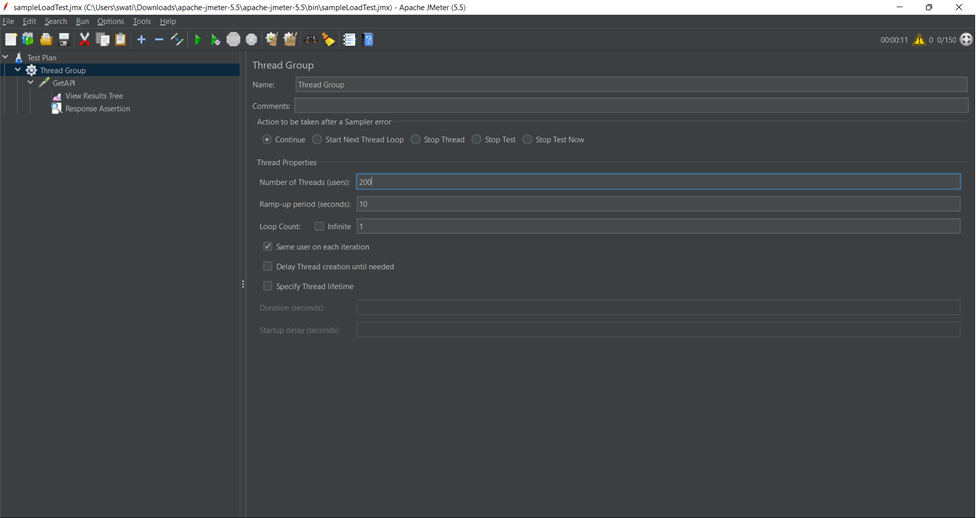The width and height of the screenshot is (976, 518).
Task: Check the Specify Thread lifetime box
Action: coord(268,286)
